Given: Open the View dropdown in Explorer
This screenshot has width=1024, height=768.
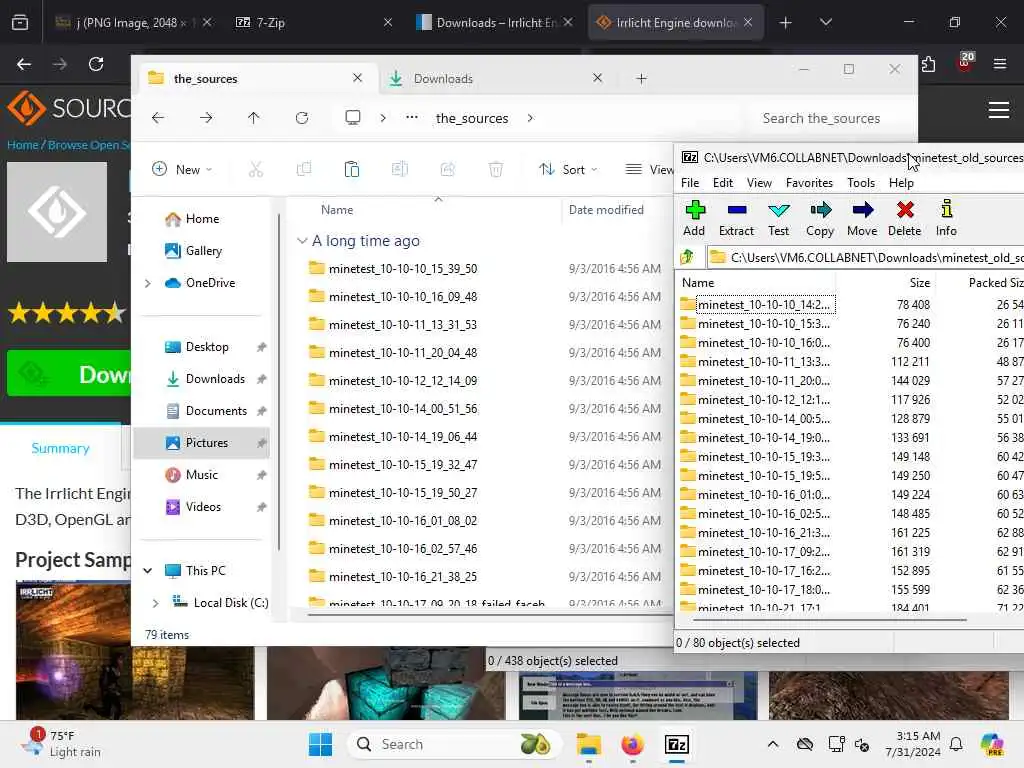Looking at the screenshot, I should tap(649, 170).
